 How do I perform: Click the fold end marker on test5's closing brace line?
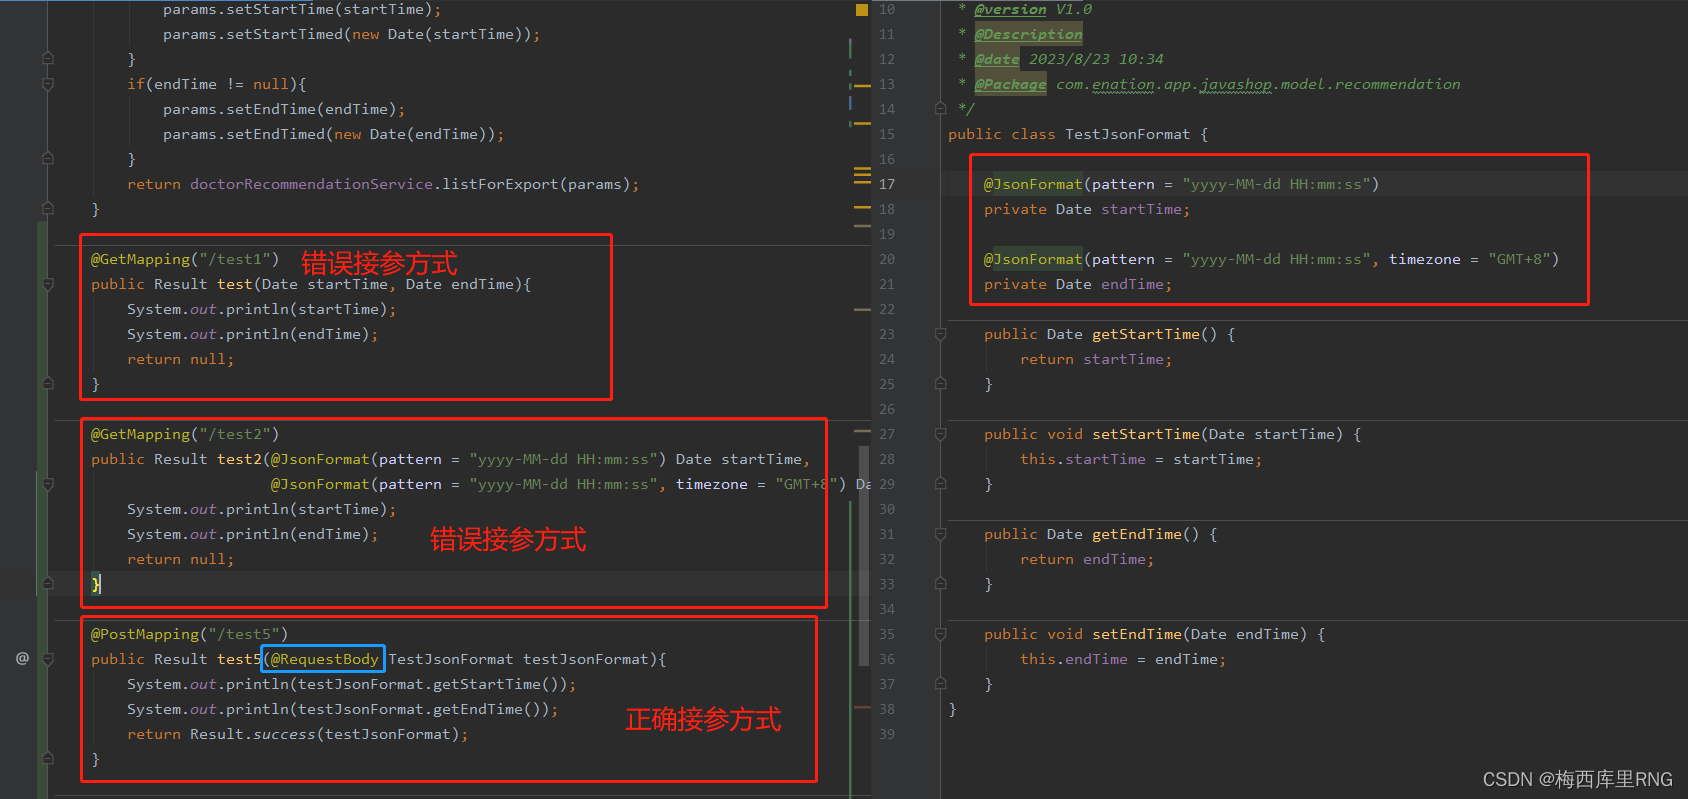point(48,759)
